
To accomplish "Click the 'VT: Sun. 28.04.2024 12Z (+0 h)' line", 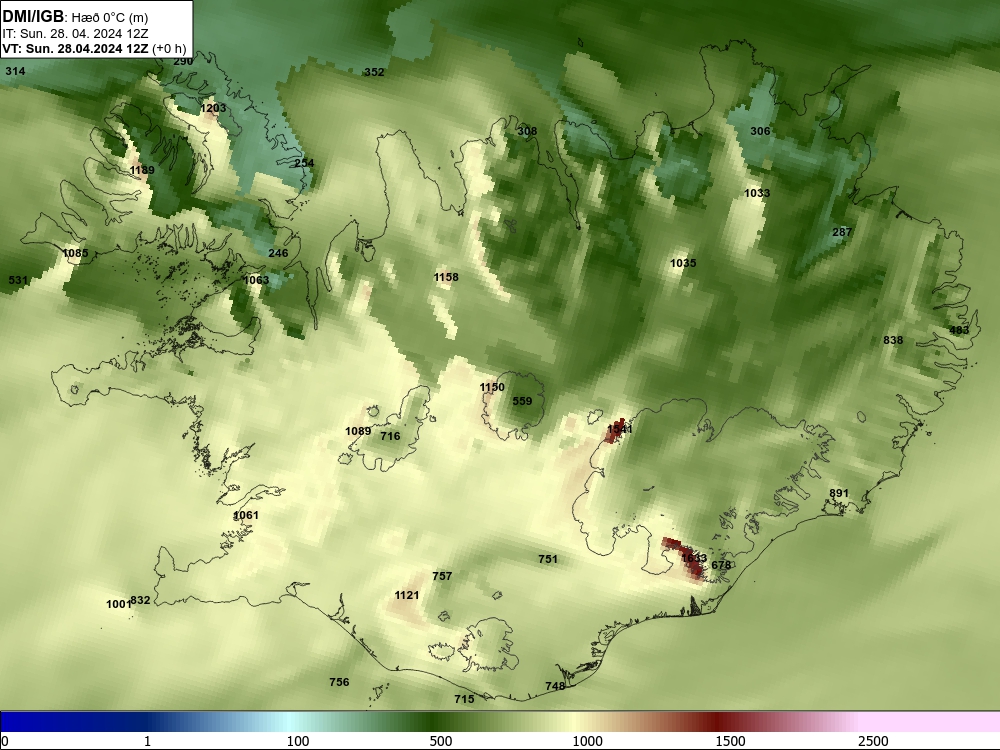I will pyautogui.click(x=94, y=49).
